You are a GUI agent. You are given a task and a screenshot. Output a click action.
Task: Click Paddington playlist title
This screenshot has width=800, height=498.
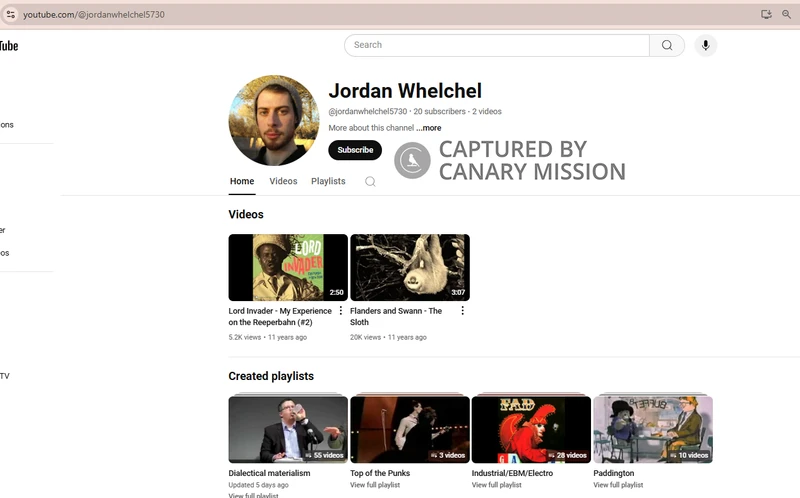[x=614, y=473]
